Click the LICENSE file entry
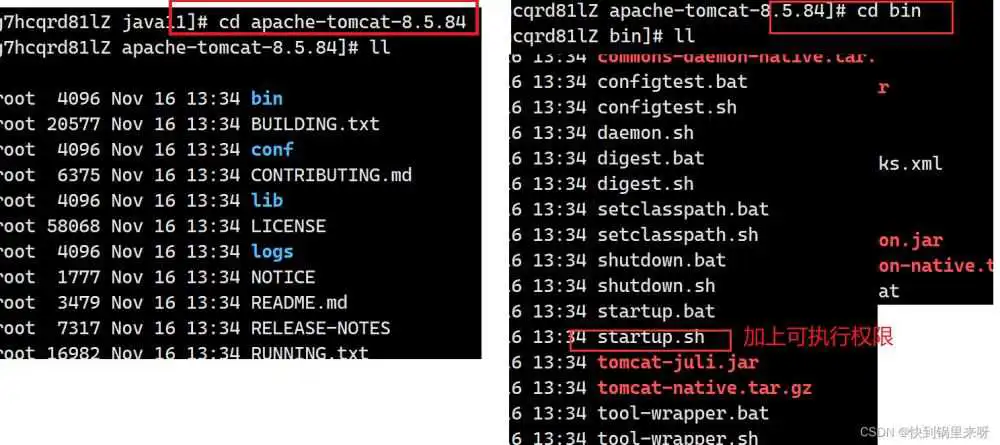 (x=288, y=226)
